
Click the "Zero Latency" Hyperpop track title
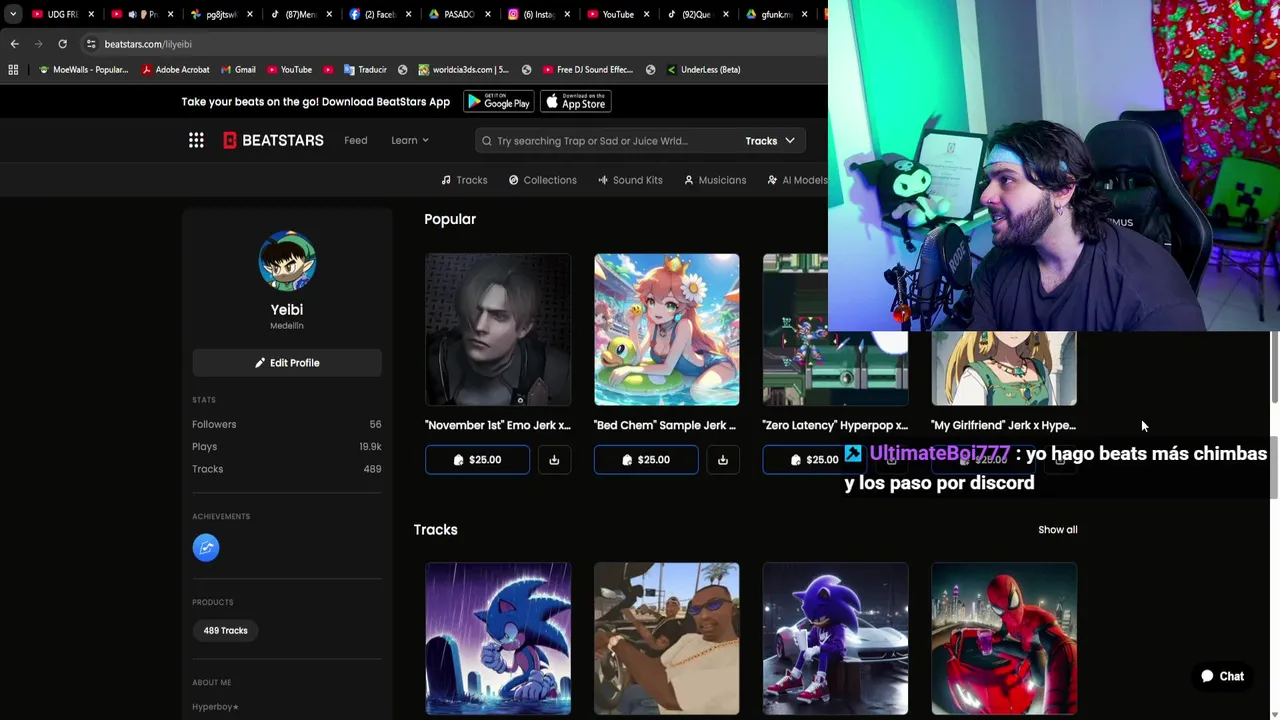click(835, 425)
